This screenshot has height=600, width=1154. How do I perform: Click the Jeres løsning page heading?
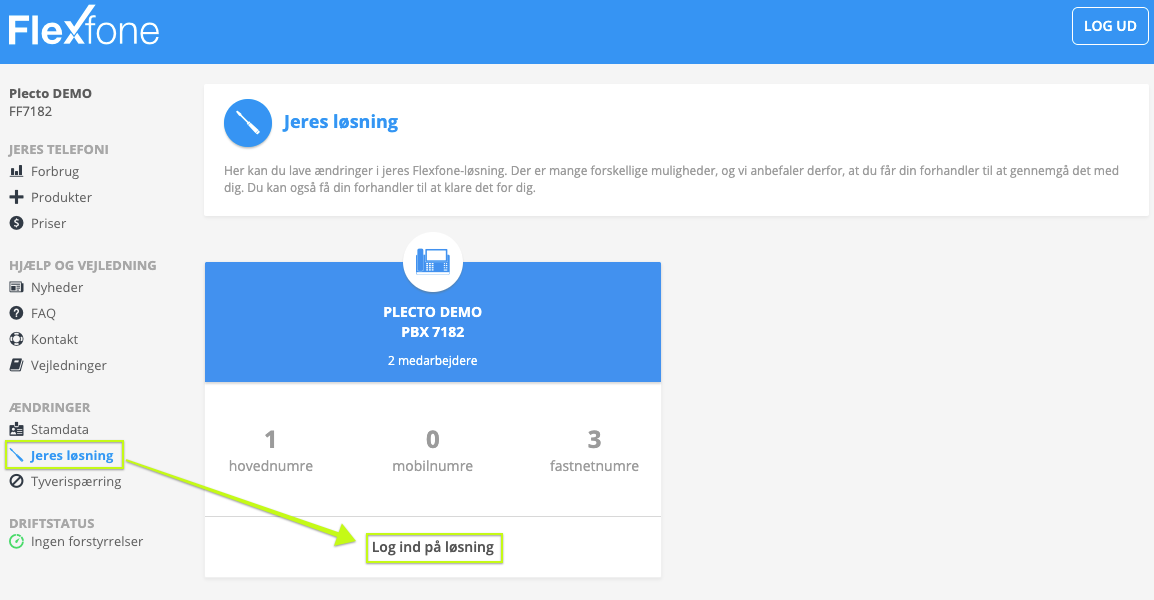coord(341,121)
